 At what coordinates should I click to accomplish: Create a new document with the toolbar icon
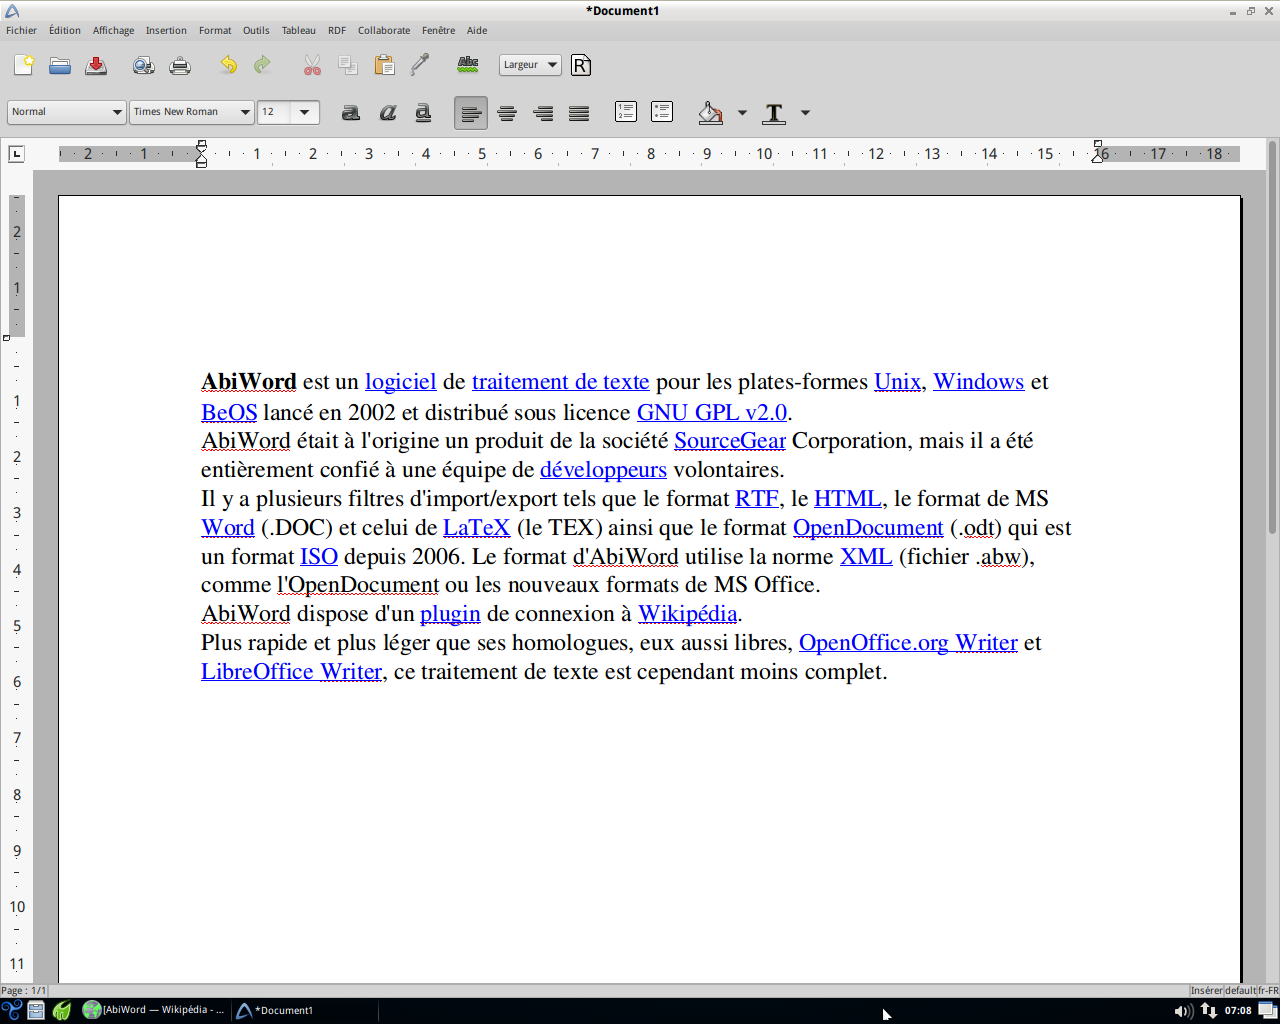[24, 65]
